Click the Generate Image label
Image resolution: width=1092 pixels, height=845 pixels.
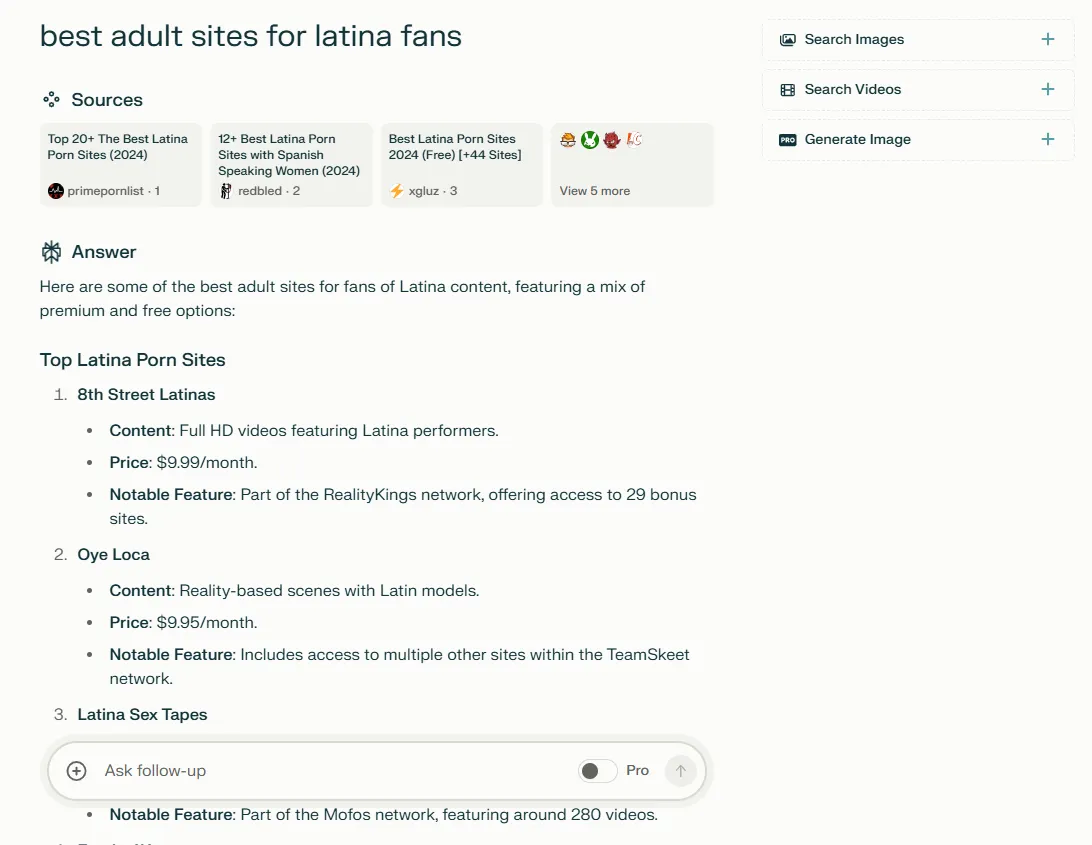(x=857, y=140)
